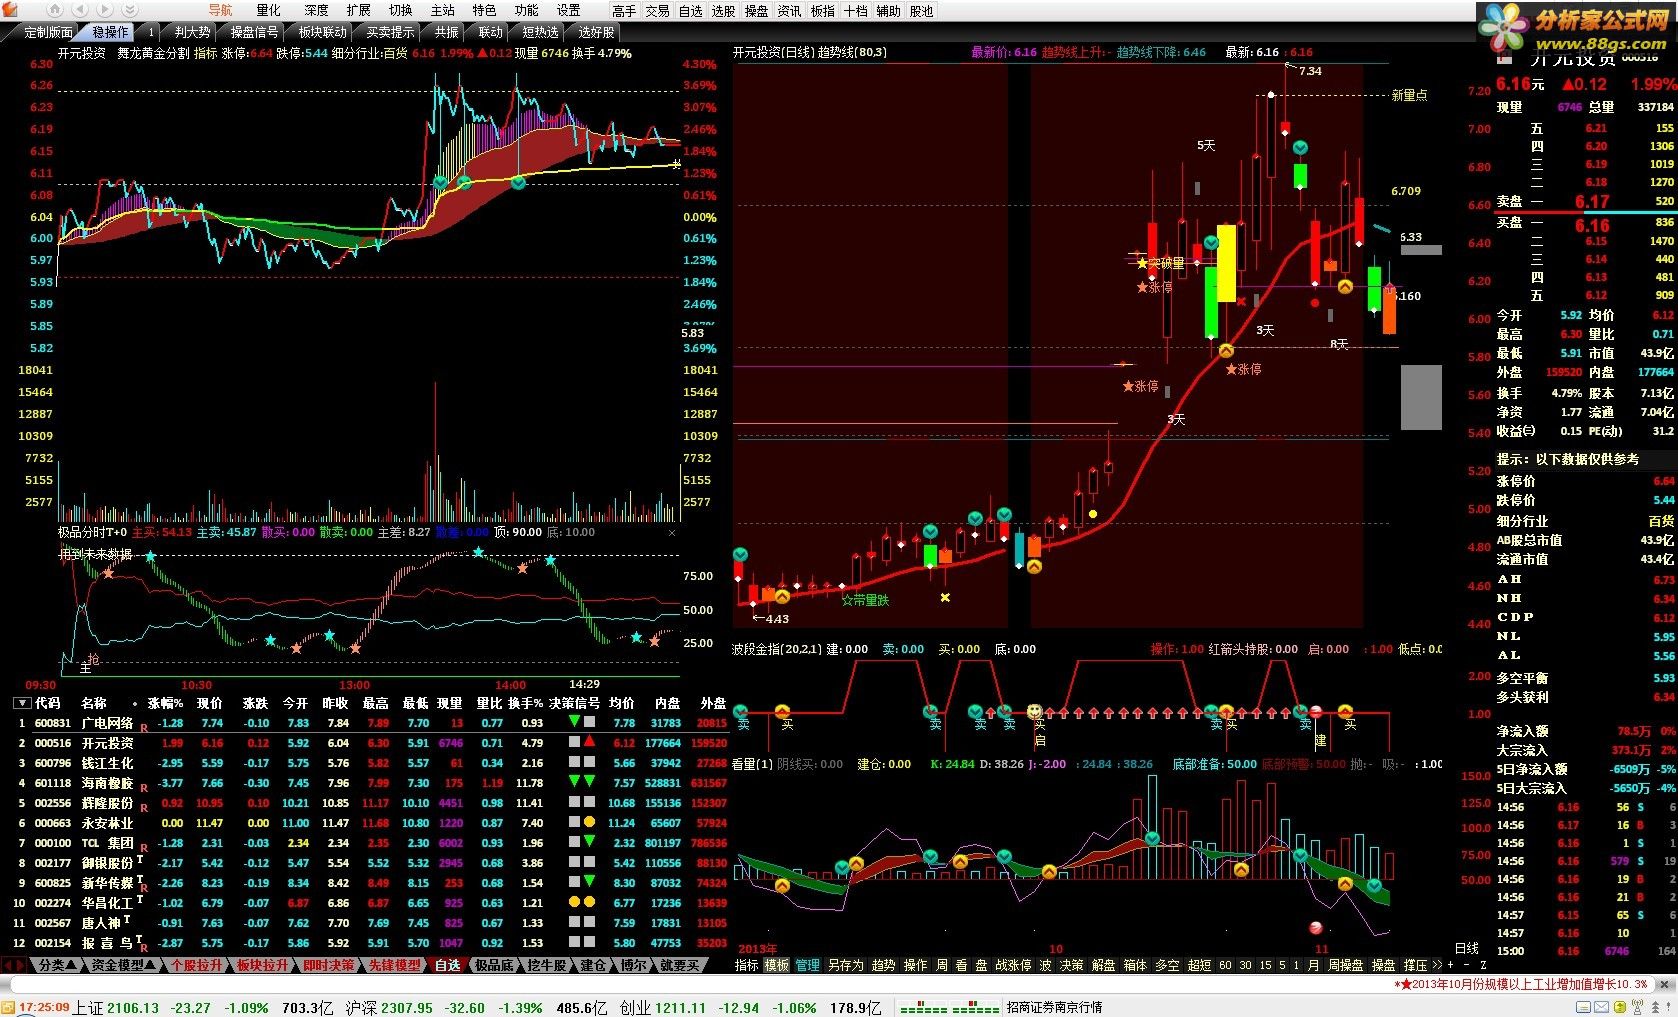Select the 就要买 bottom tab

[680, 965]
